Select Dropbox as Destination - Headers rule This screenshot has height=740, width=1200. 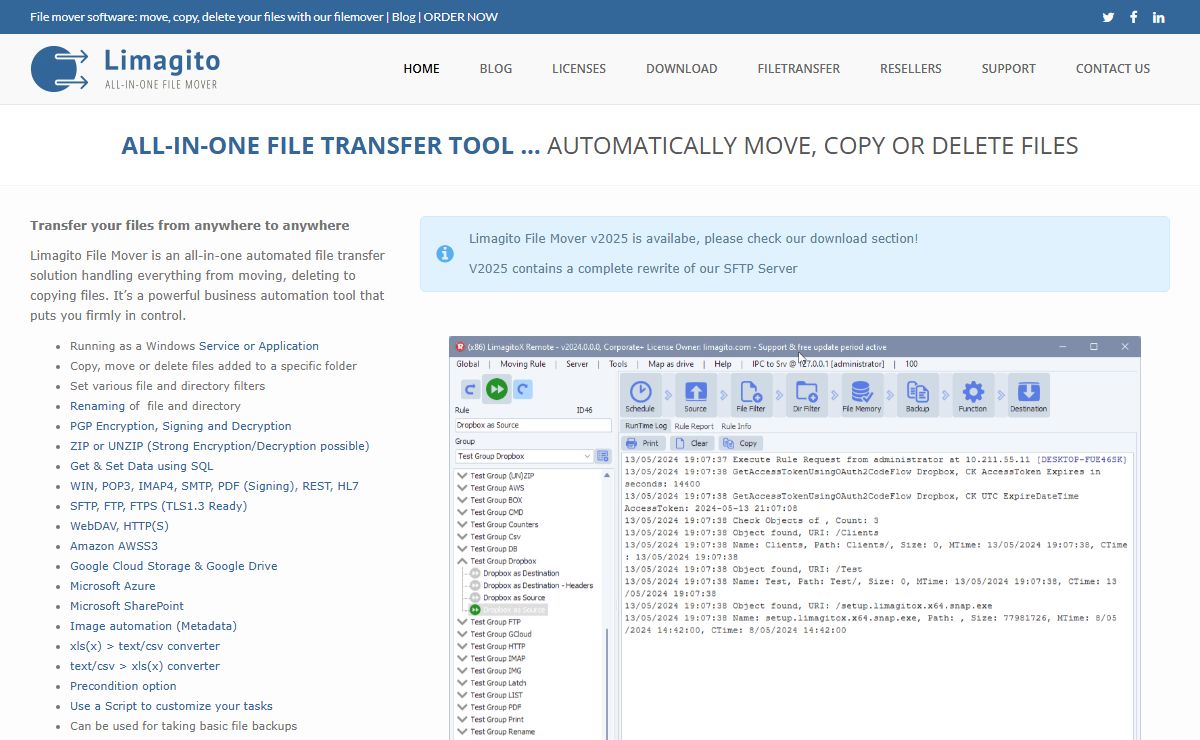coord(538,586)
